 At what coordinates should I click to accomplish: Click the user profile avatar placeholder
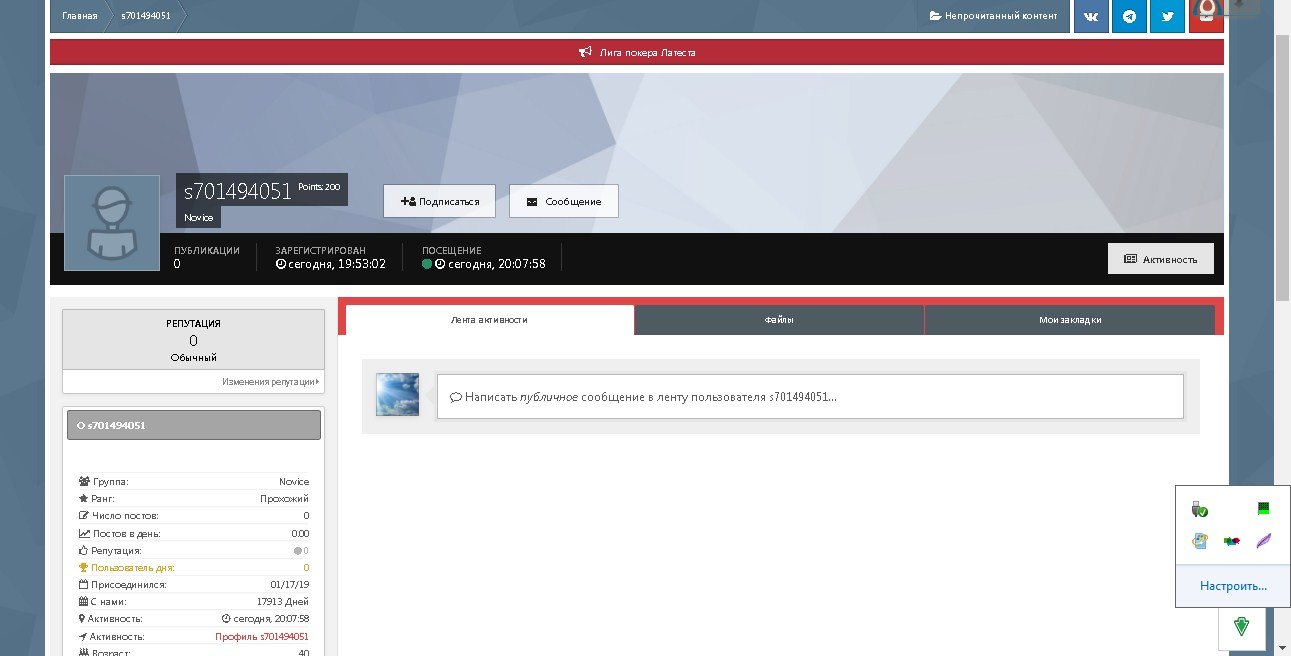[112, 223]
